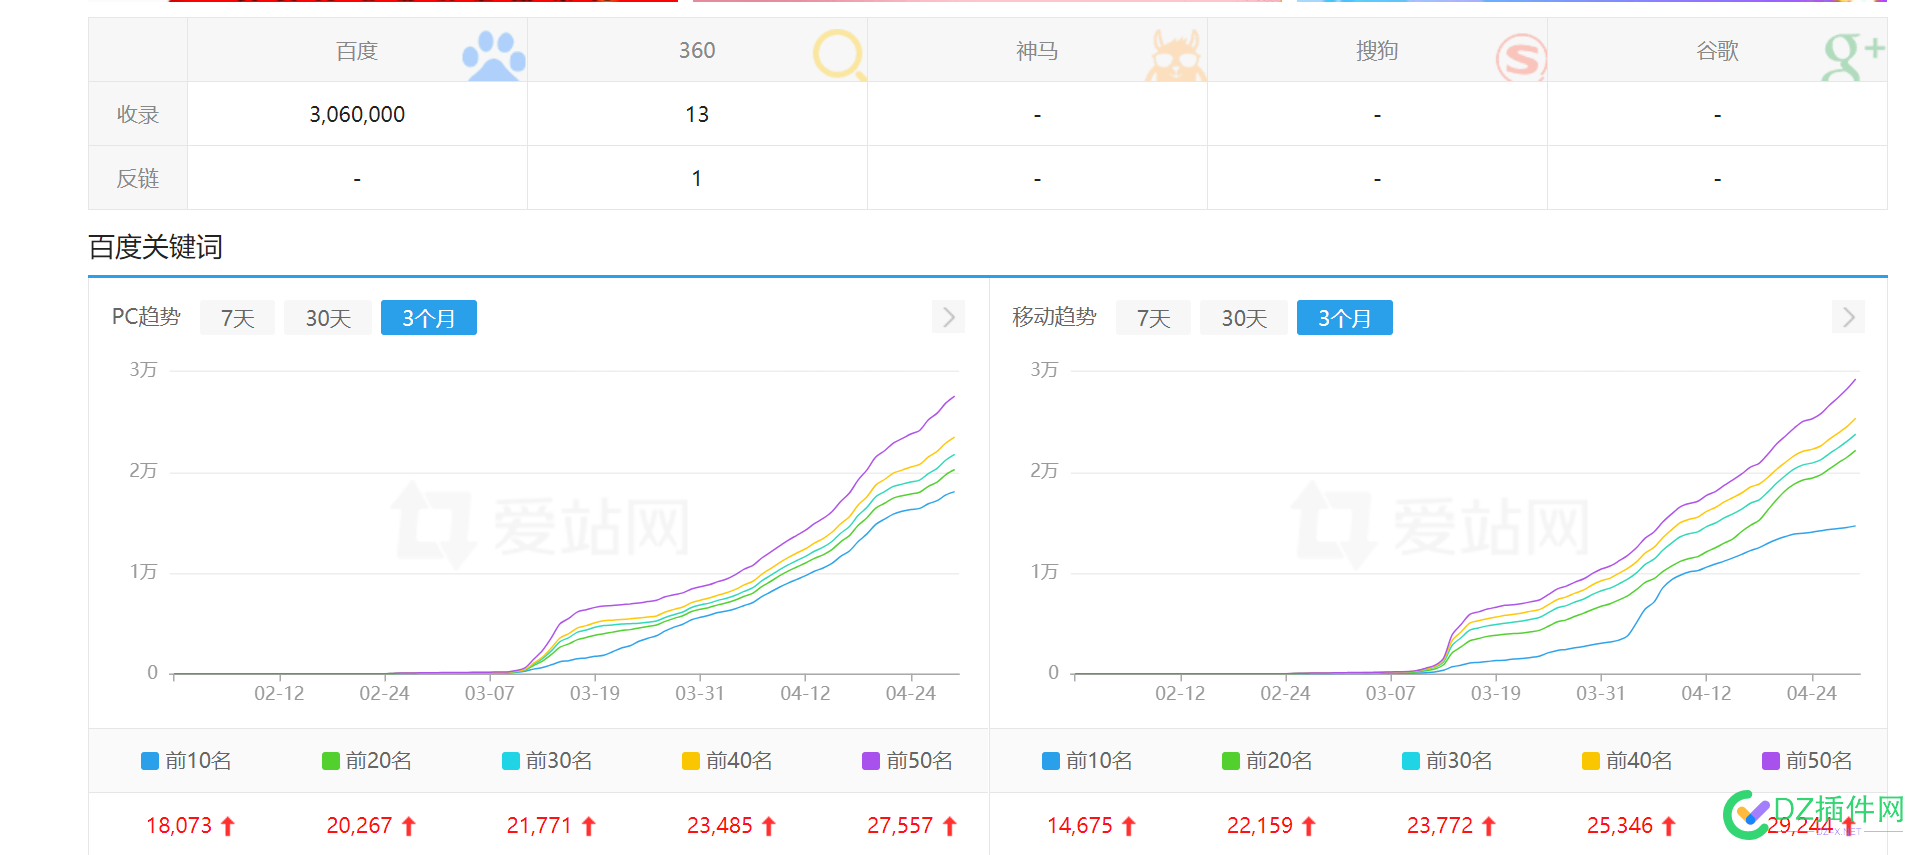Toggle yellow 前40名 legend swatch in mobile chart
Image resolution: width=1923 pixels, height=855 pixels.
[1591, 761]
